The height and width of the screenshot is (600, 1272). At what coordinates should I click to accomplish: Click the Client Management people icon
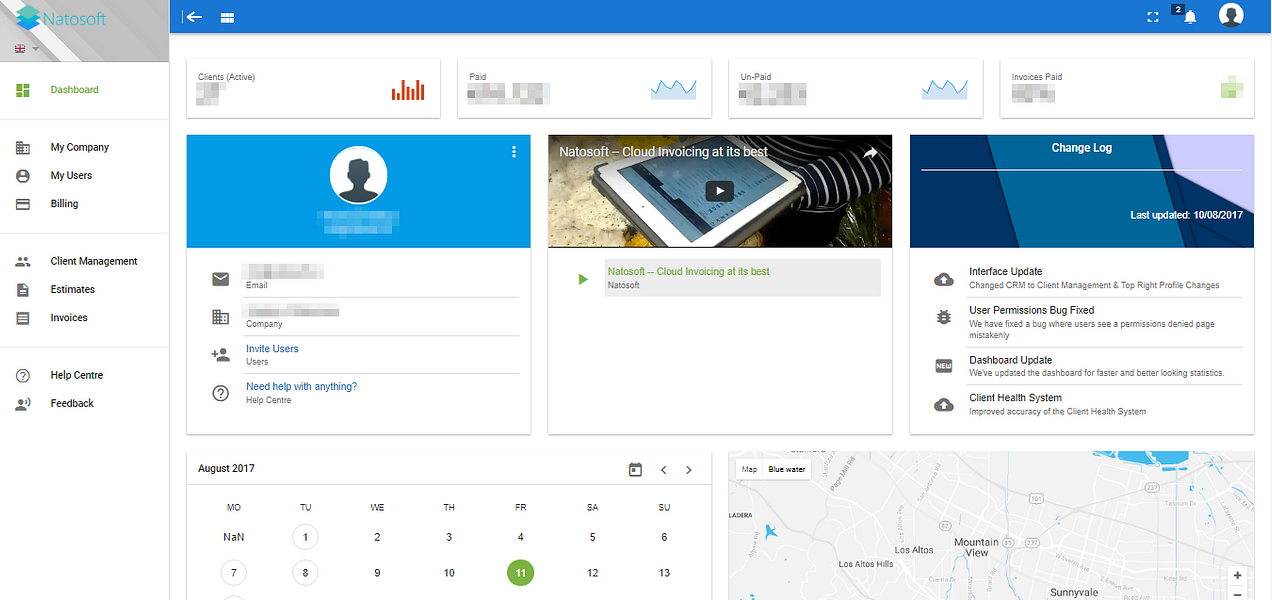click(x=23, y=261)
